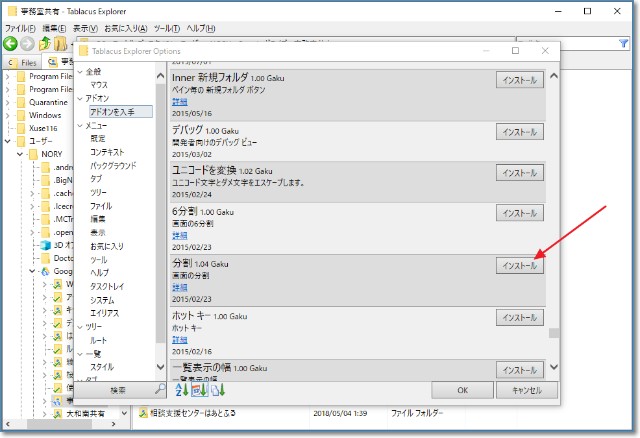
Task: Open the ファイル(F) menu
Action: coord(19,29)
